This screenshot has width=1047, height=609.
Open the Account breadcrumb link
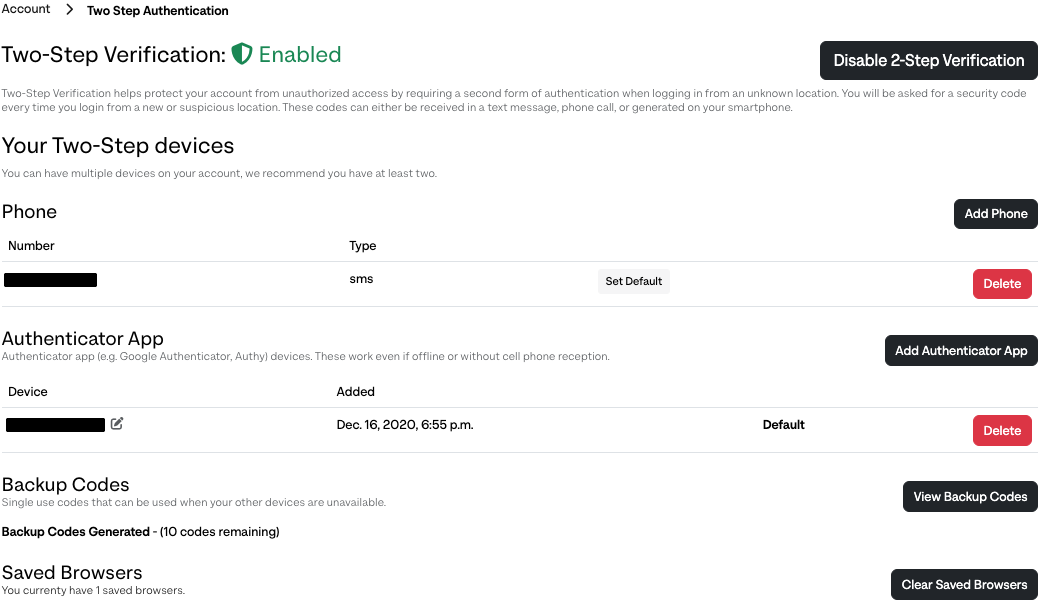(x=25, y=9)
